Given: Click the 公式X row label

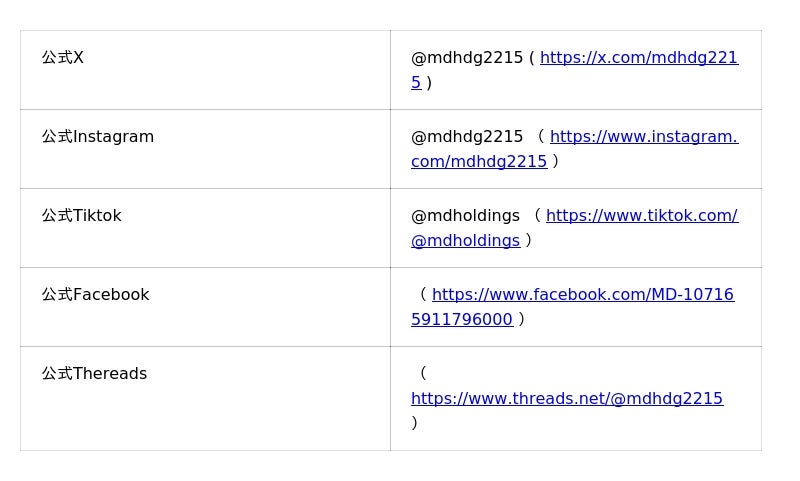Looking at the screenshot, I should pos(63,58).
